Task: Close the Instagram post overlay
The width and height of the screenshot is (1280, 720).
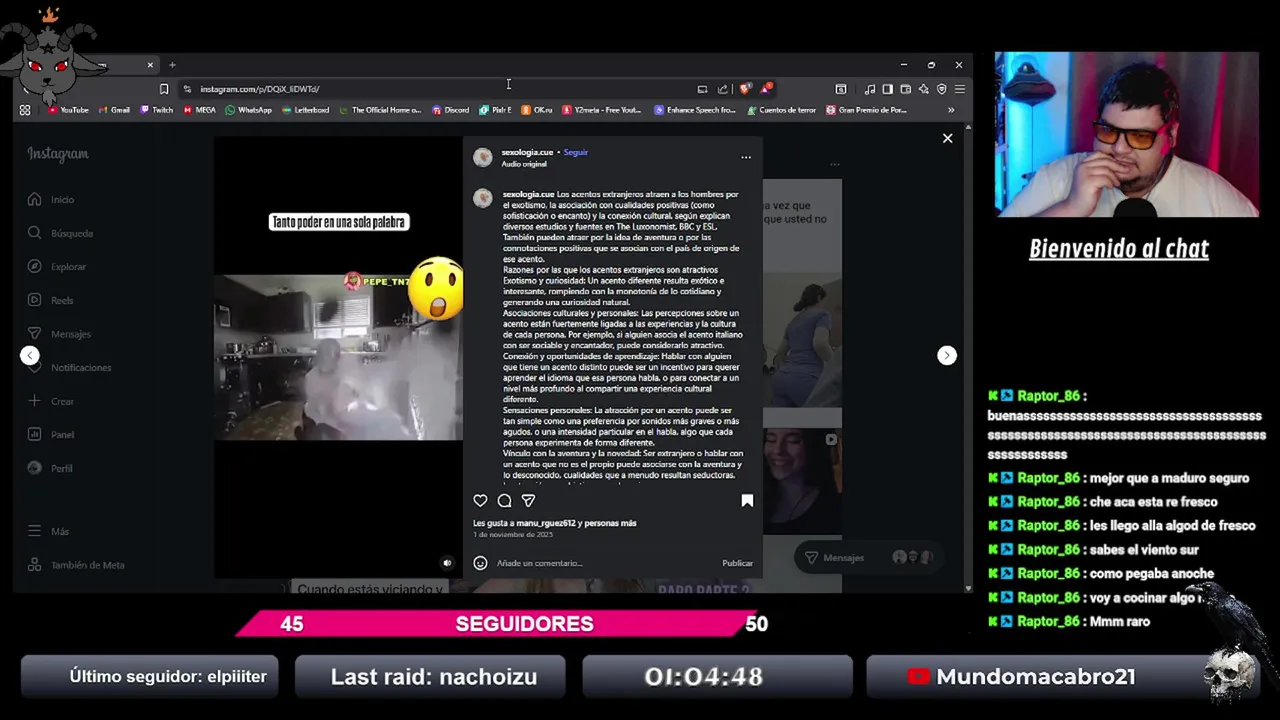Action: click(x=947, y=138)
